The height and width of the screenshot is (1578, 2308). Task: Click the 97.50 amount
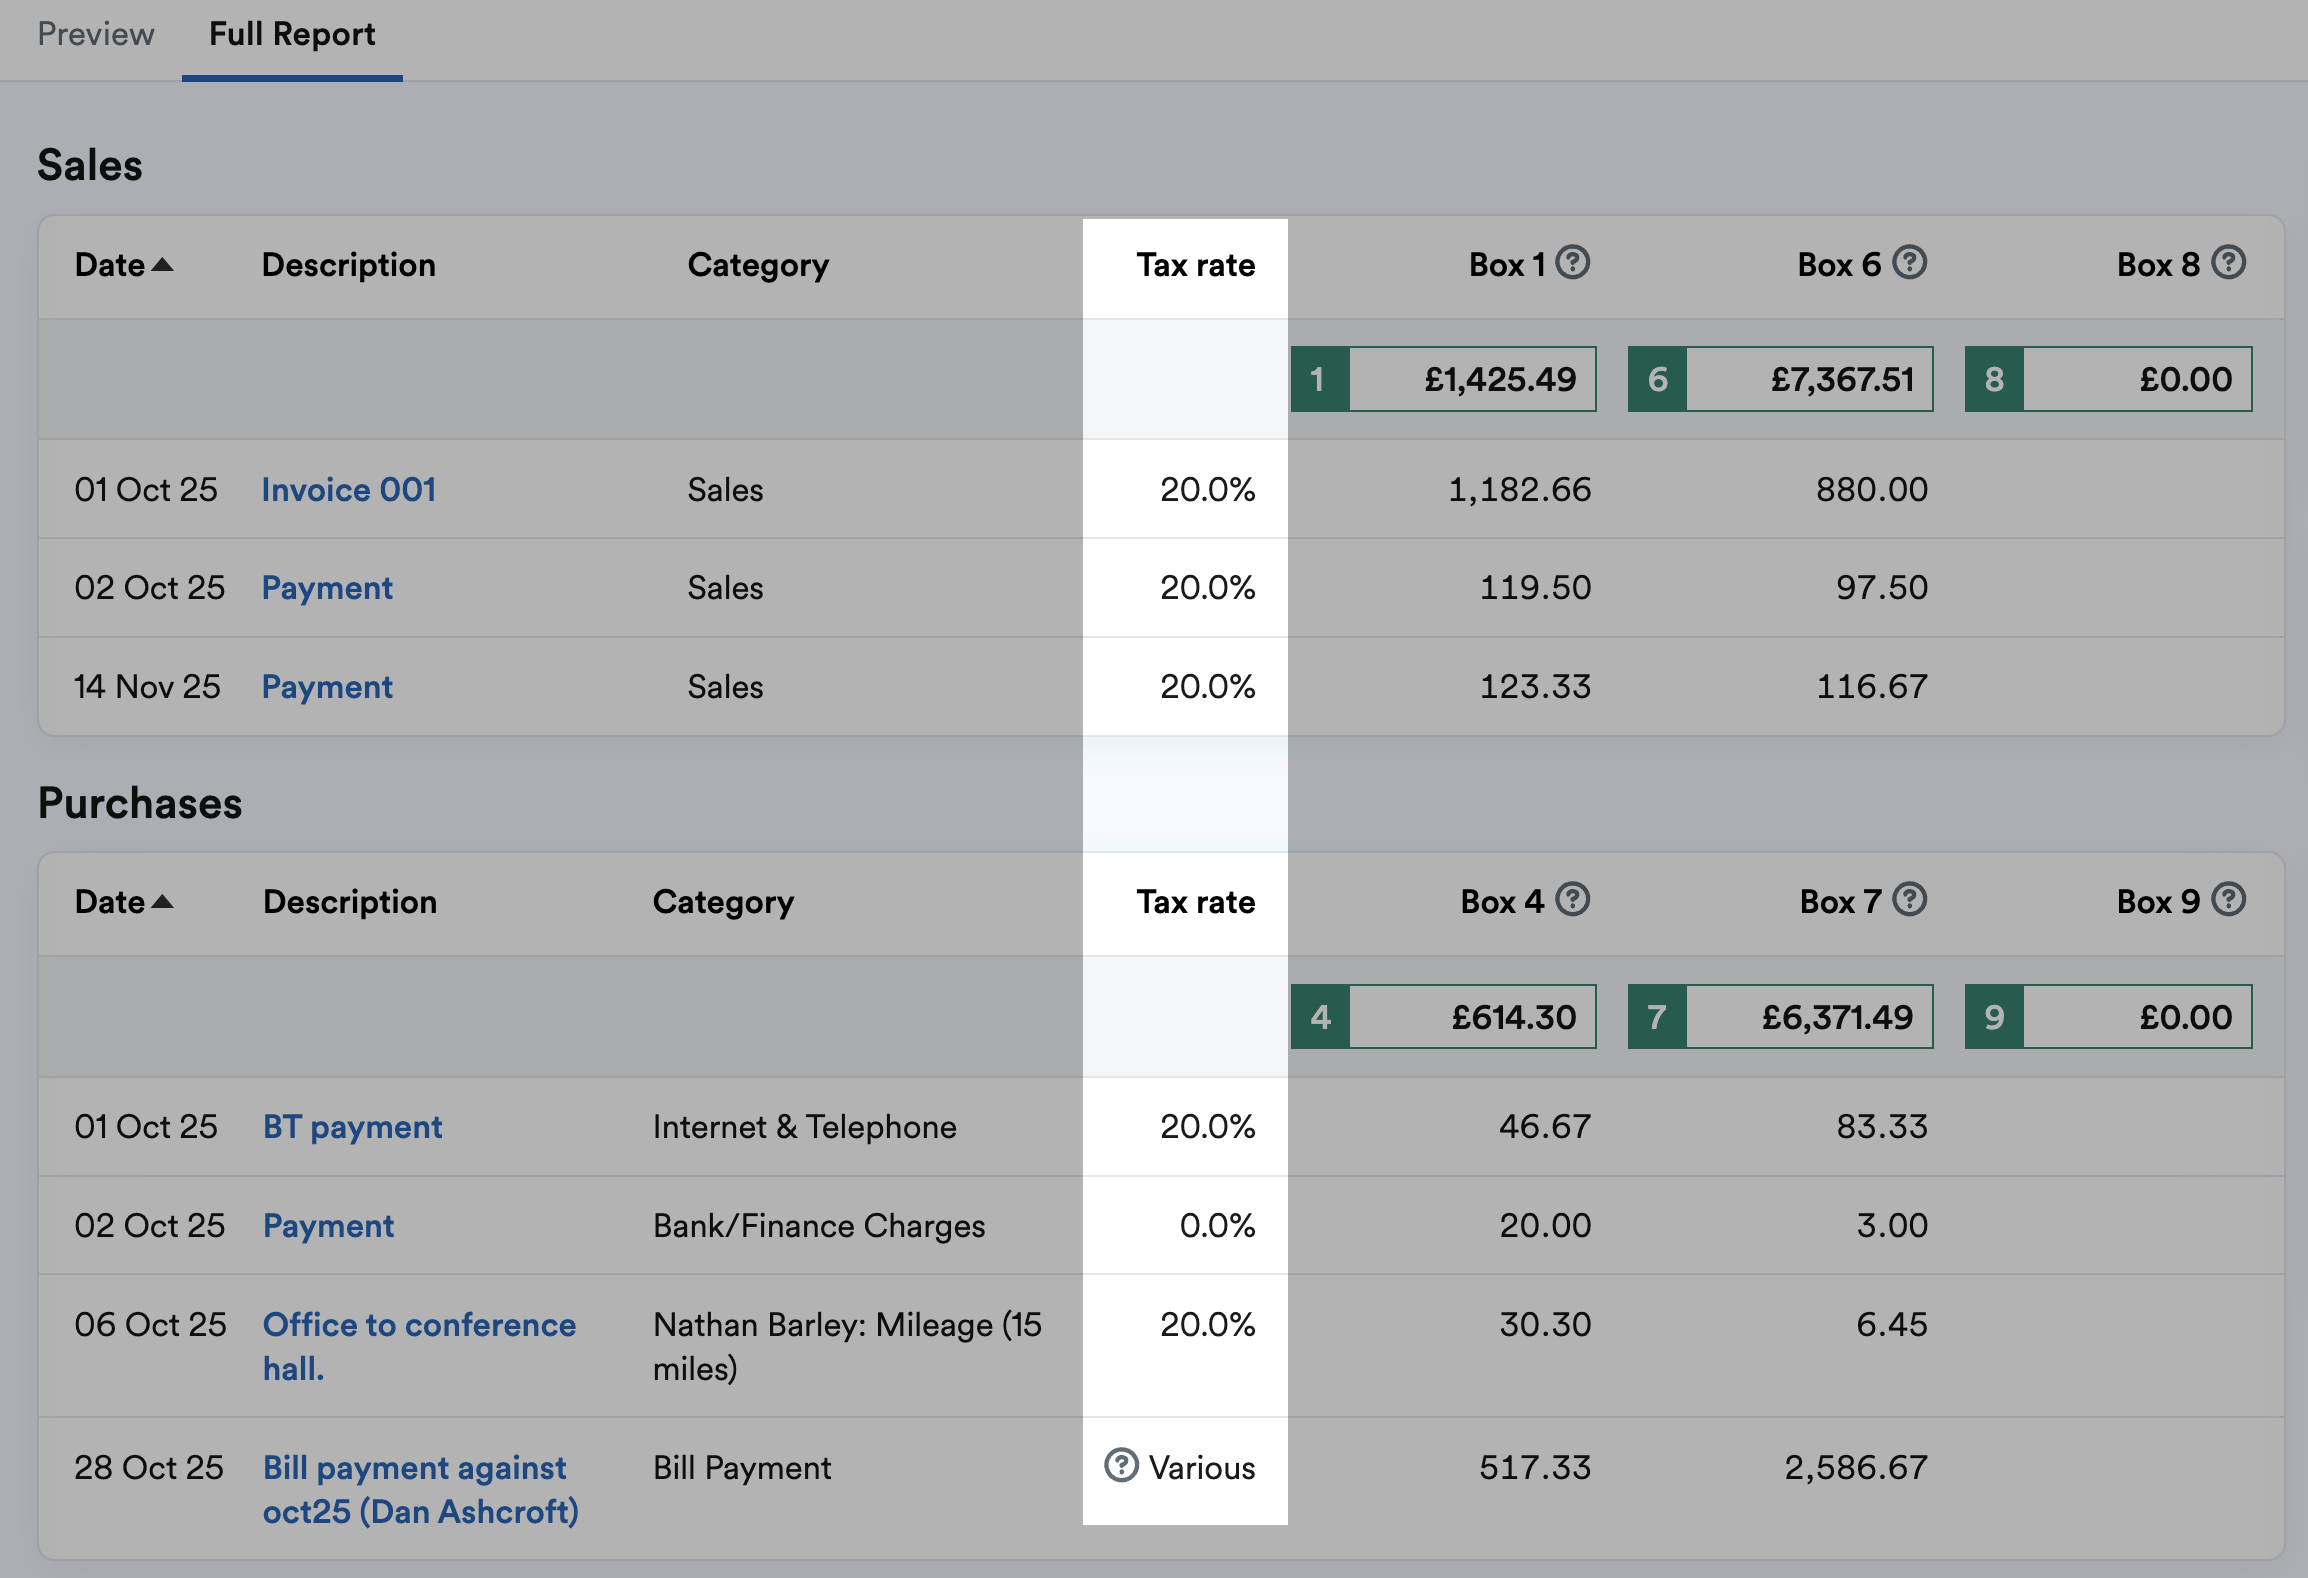(x=1882, y=587)
